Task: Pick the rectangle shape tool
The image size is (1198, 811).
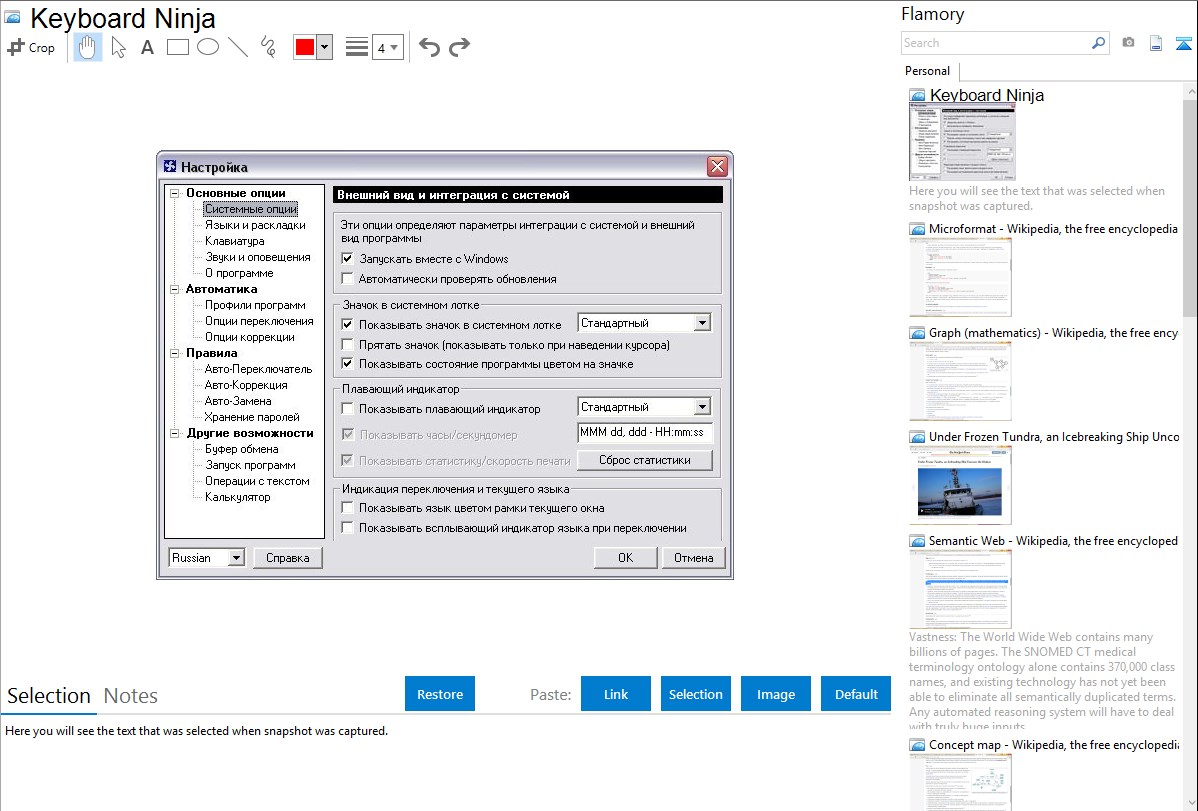Action: [177, 47]
